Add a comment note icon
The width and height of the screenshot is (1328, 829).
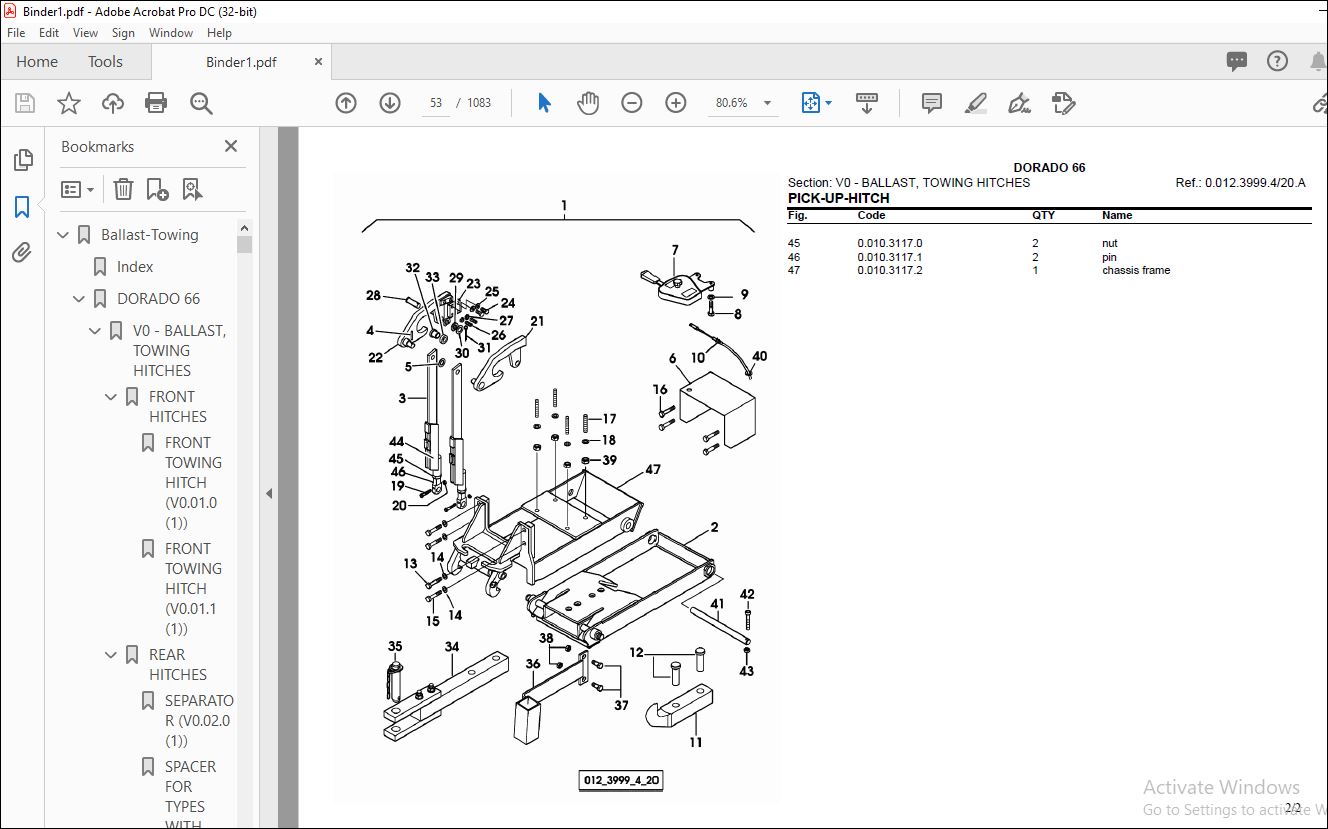coord(932,103)
